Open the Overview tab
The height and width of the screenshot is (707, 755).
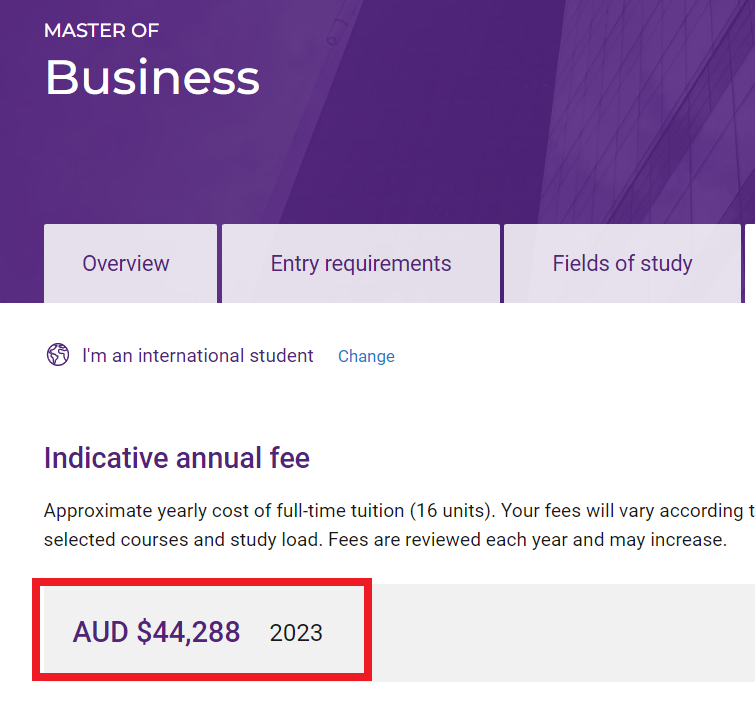pos(126,264)
